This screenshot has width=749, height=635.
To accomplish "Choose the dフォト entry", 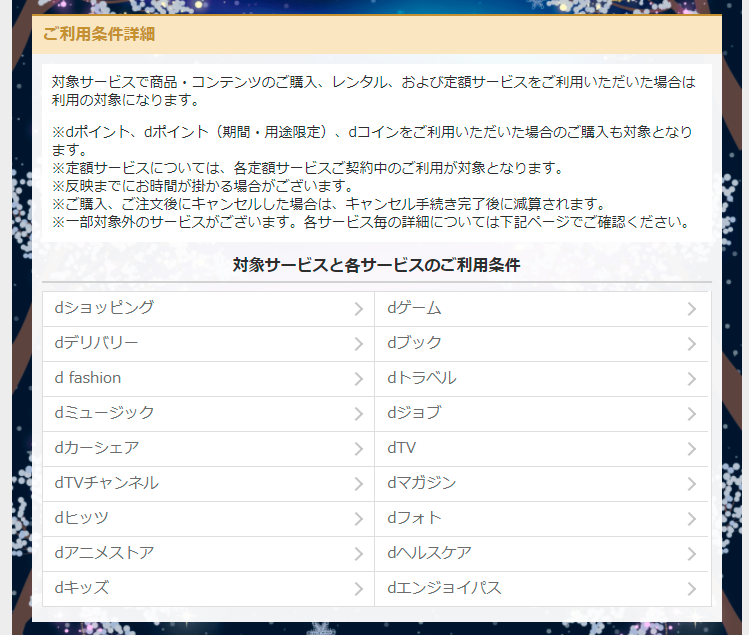I will pos(541,519).
